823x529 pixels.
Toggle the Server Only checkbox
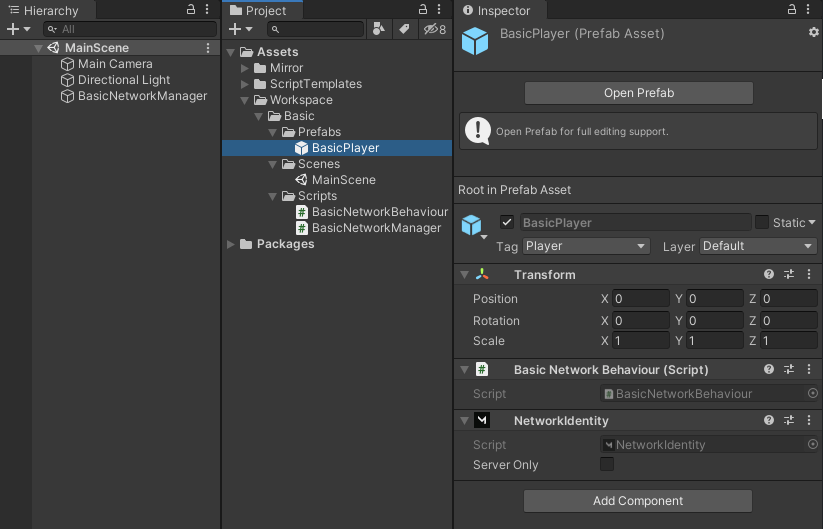[x=607, y=464]
